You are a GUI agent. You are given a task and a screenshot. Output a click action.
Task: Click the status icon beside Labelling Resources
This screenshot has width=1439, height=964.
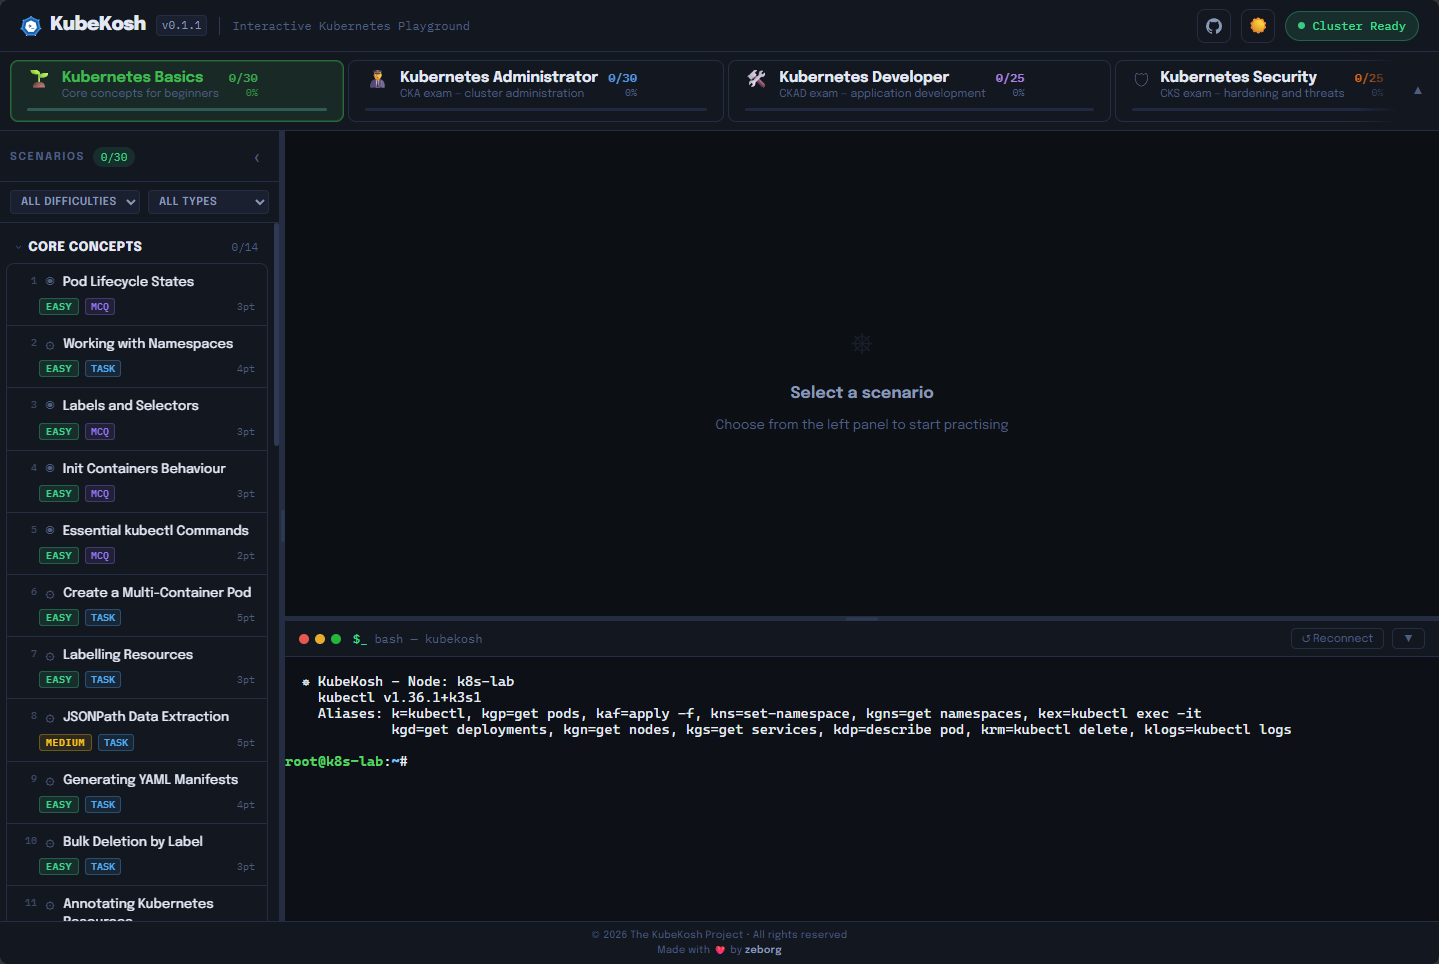(x=50, y=656)
